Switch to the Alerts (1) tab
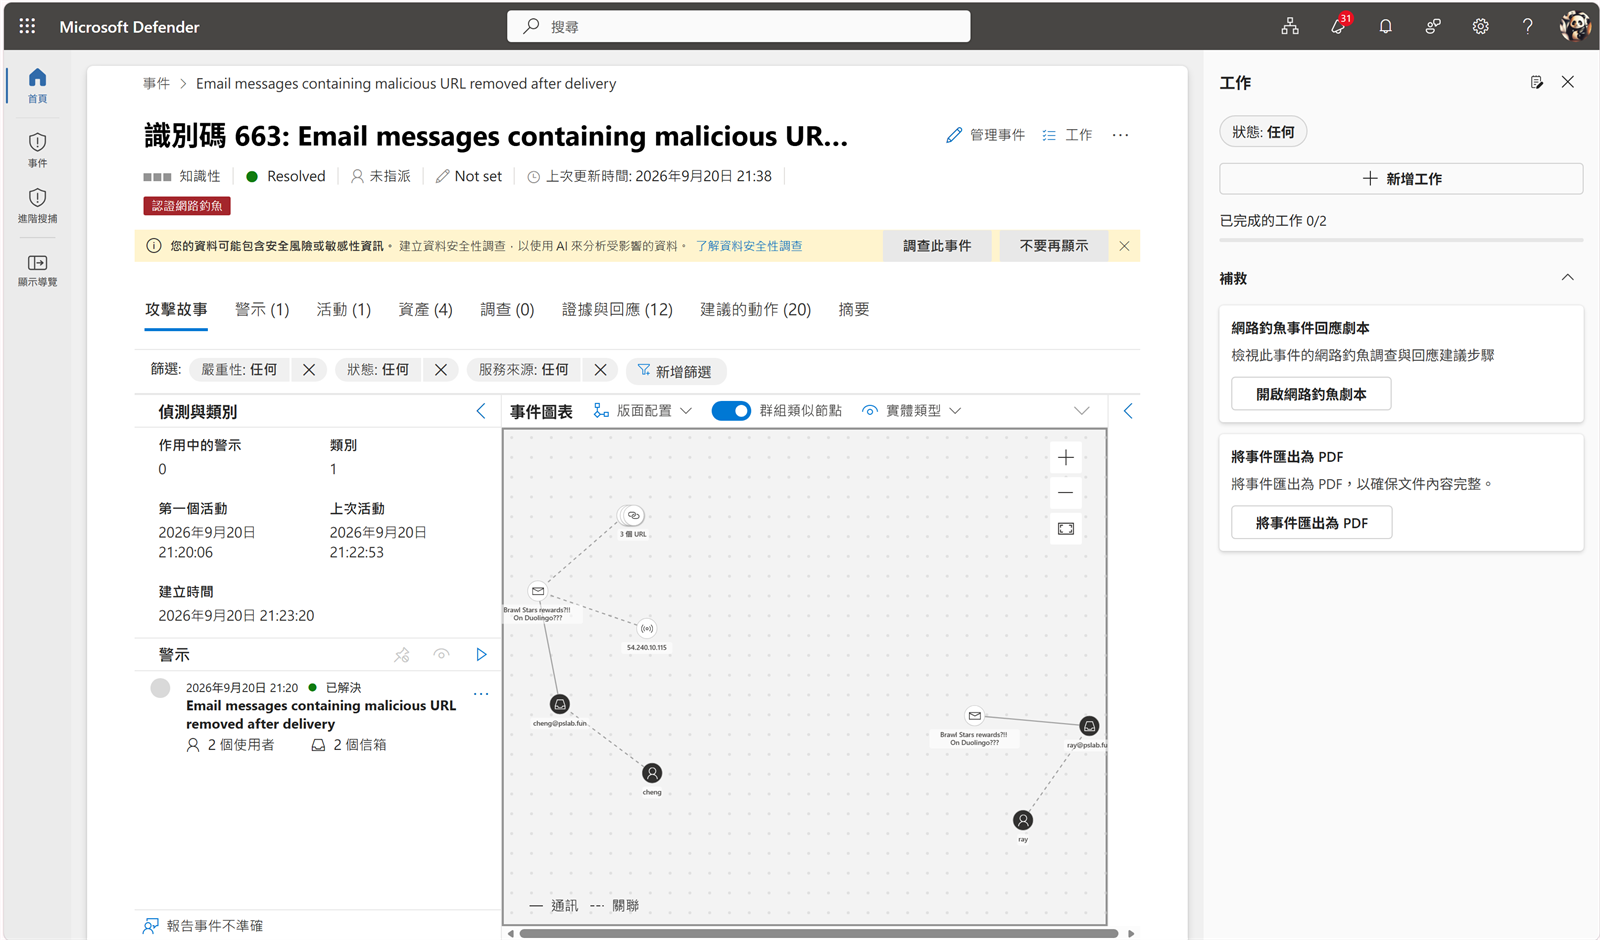The height and width of the screenshot is (940, 1600). click(x=262, y=310)
